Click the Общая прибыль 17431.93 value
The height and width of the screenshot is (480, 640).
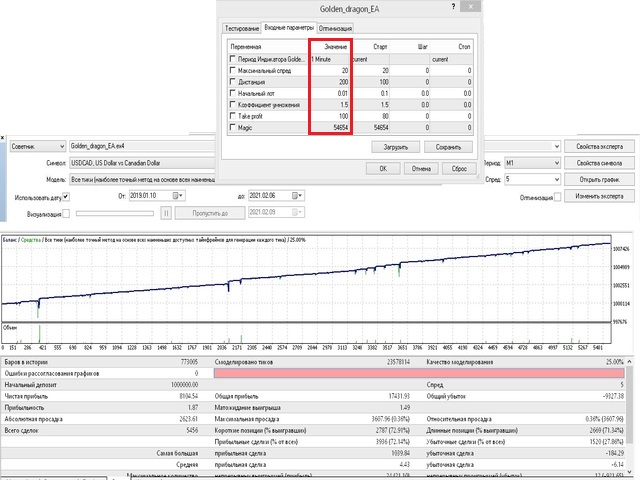pyautogui.click(x=399, y=396)
